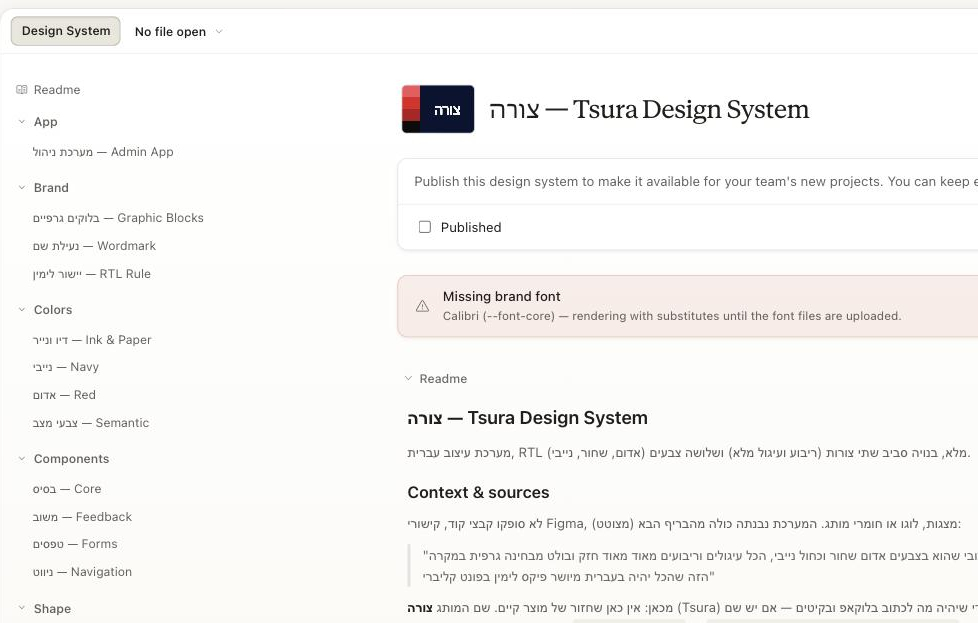This screenshot has width=978, height=623.
Task: Collapse the Colors section chevron
Action: point(22,310)
